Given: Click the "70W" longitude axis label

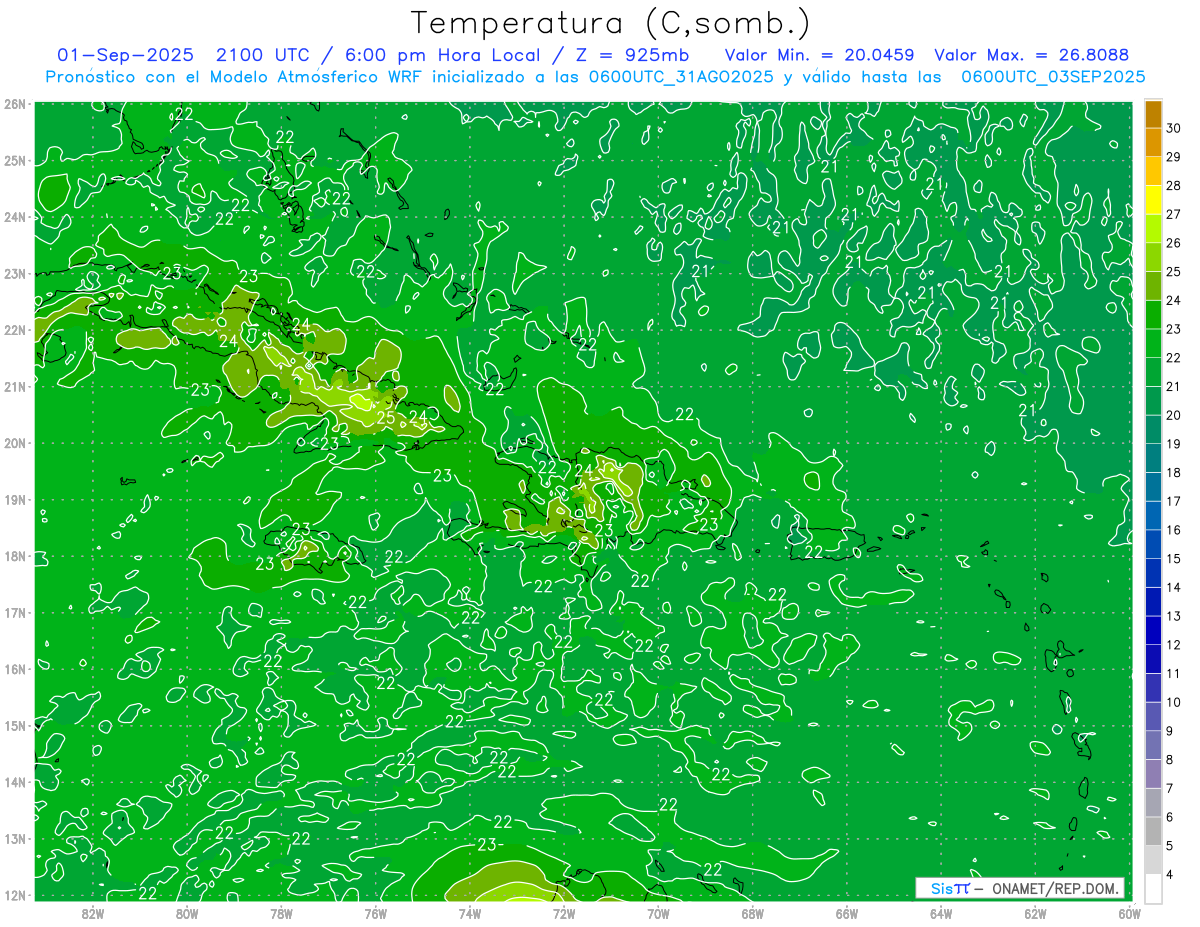Looking at the screenshot, I should coord(658,912).
